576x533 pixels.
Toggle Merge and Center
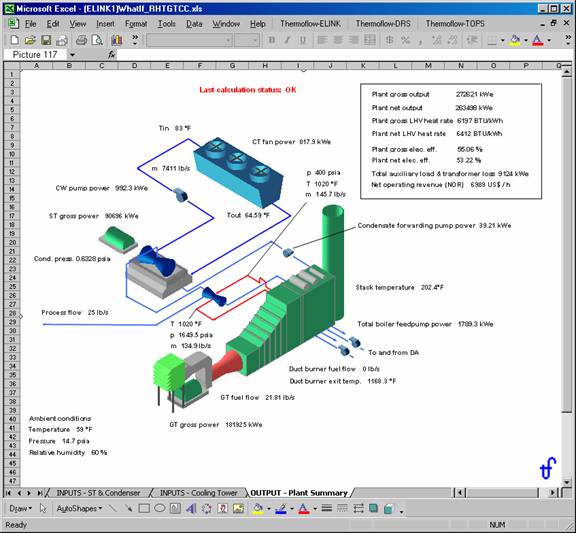[x=370, y=40]
